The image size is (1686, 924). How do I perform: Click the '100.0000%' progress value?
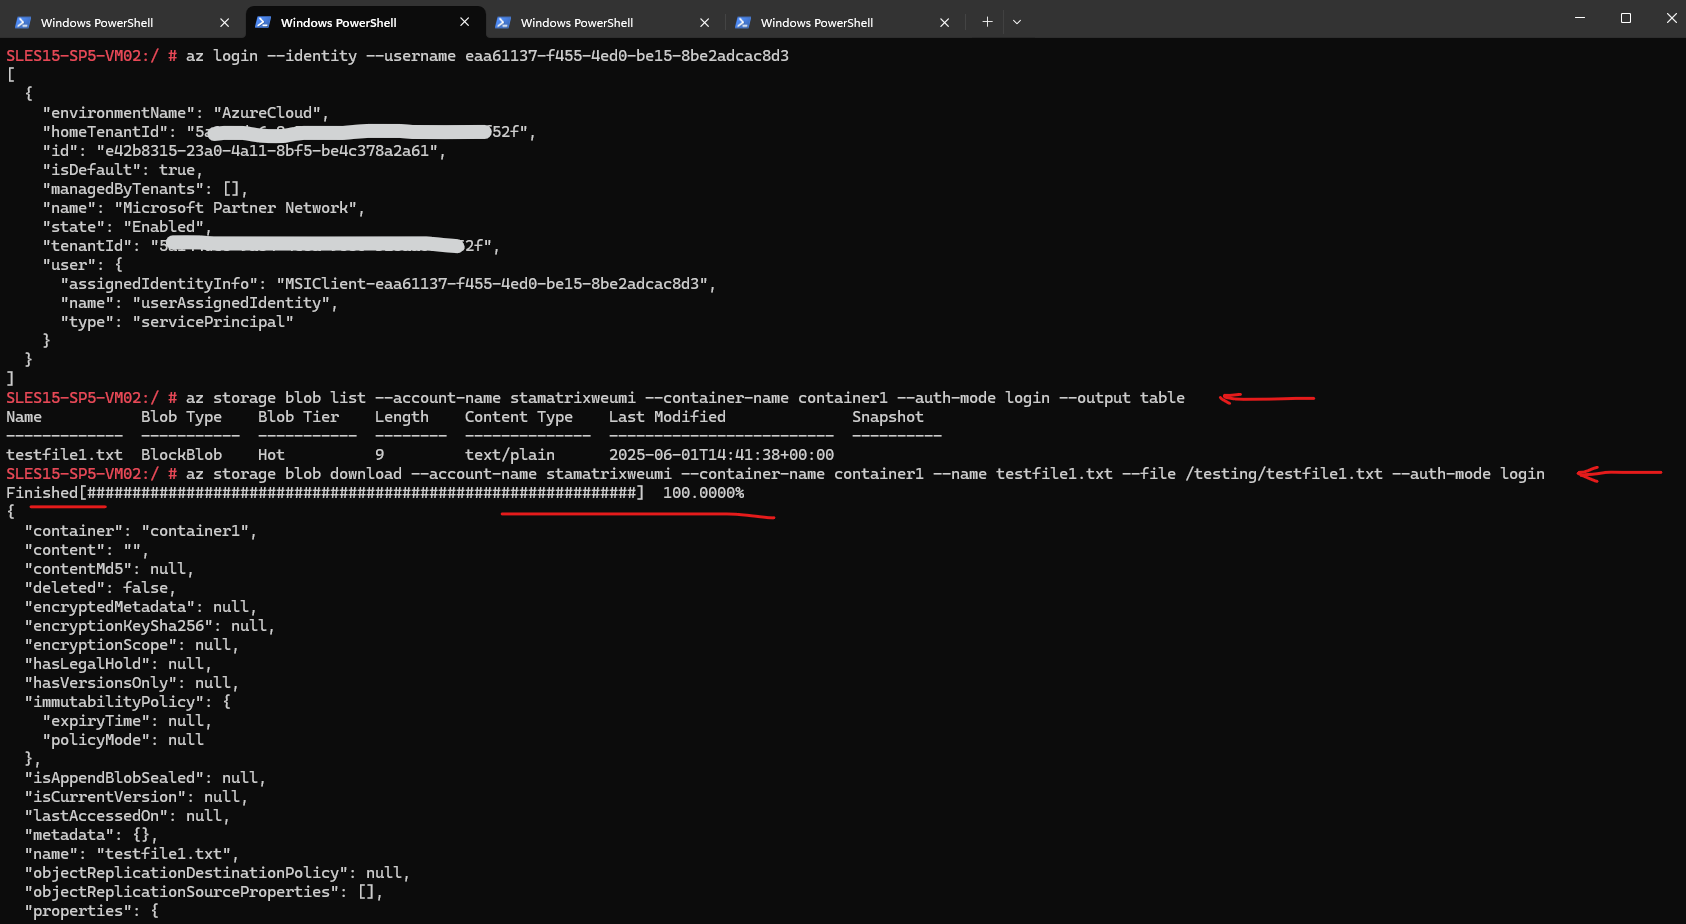click(x=703, y=493)
